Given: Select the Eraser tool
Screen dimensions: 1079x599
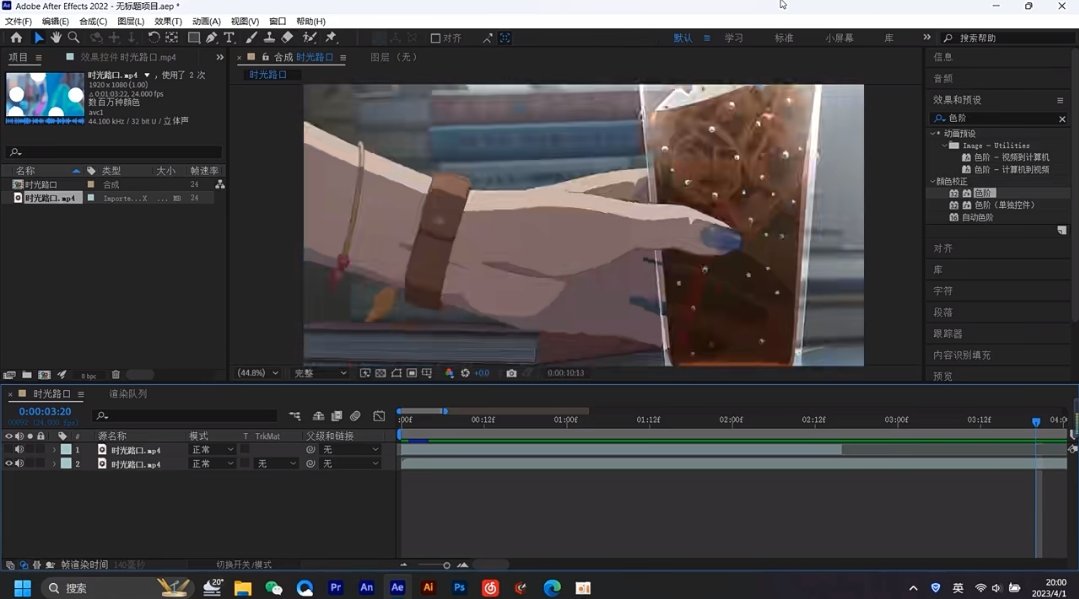Looking at the screenshot, I should tap(287, 38).
